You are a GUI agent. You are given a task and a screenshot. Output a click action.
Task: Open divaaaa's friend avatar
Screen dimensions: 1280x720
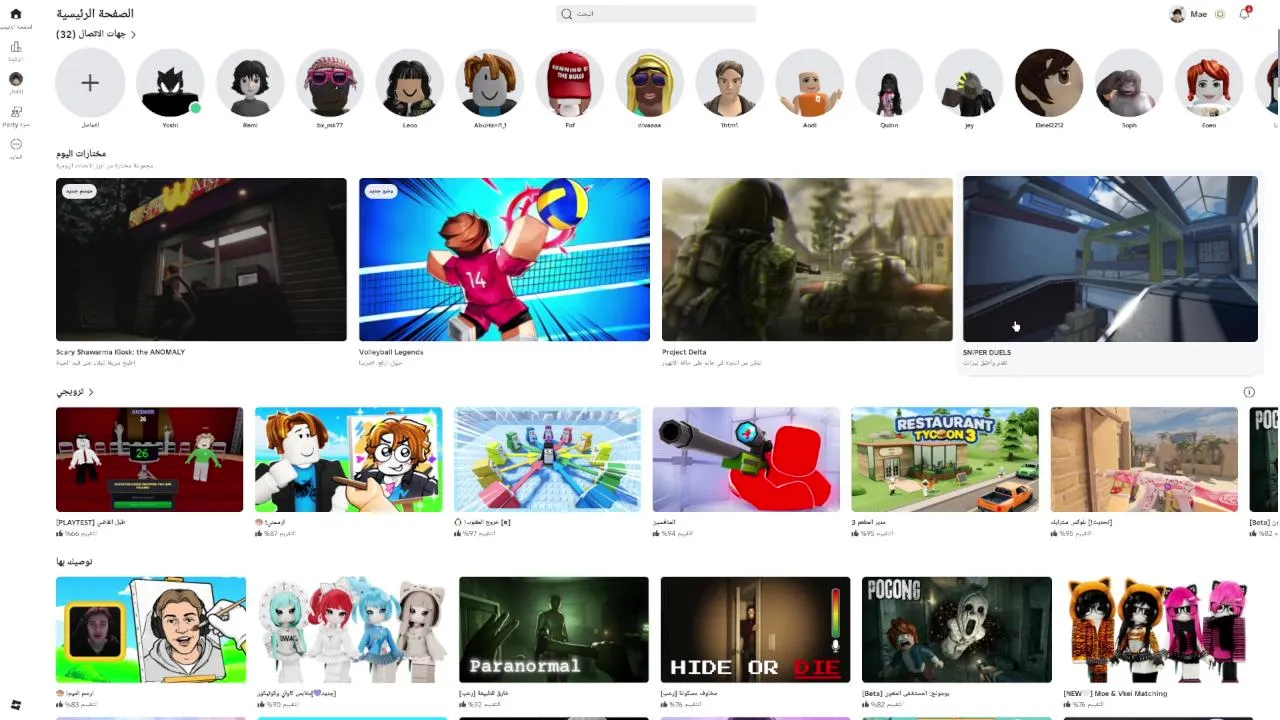click(650, 83)
